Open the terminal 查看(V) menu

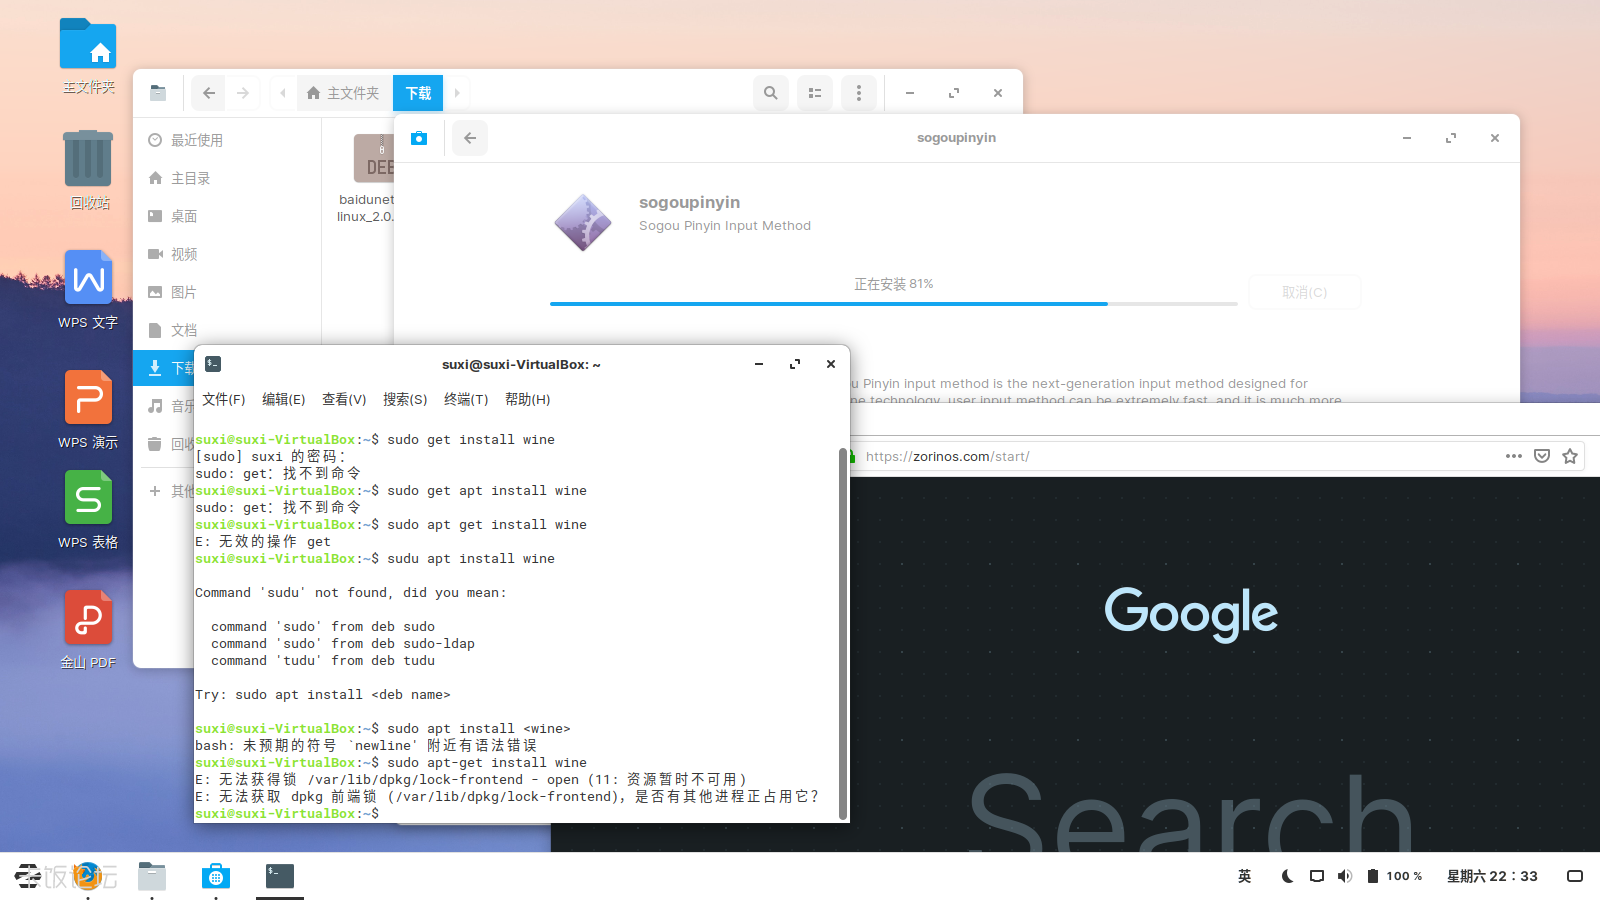344,399
